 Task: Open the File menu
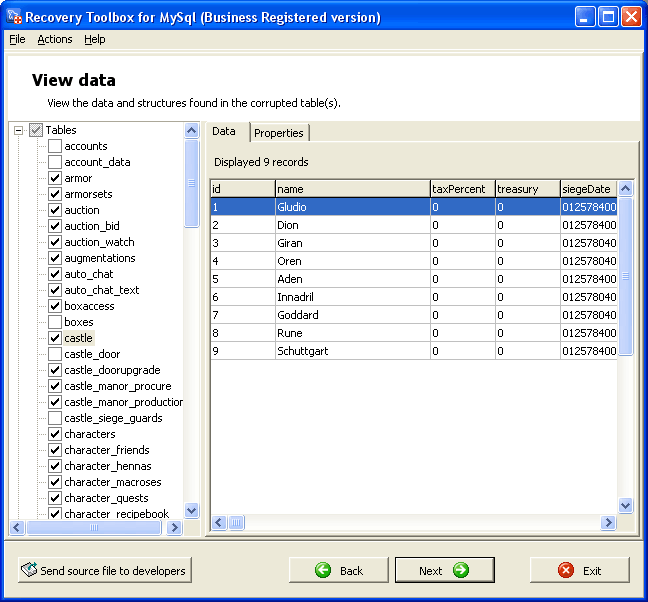click(17, 39)
